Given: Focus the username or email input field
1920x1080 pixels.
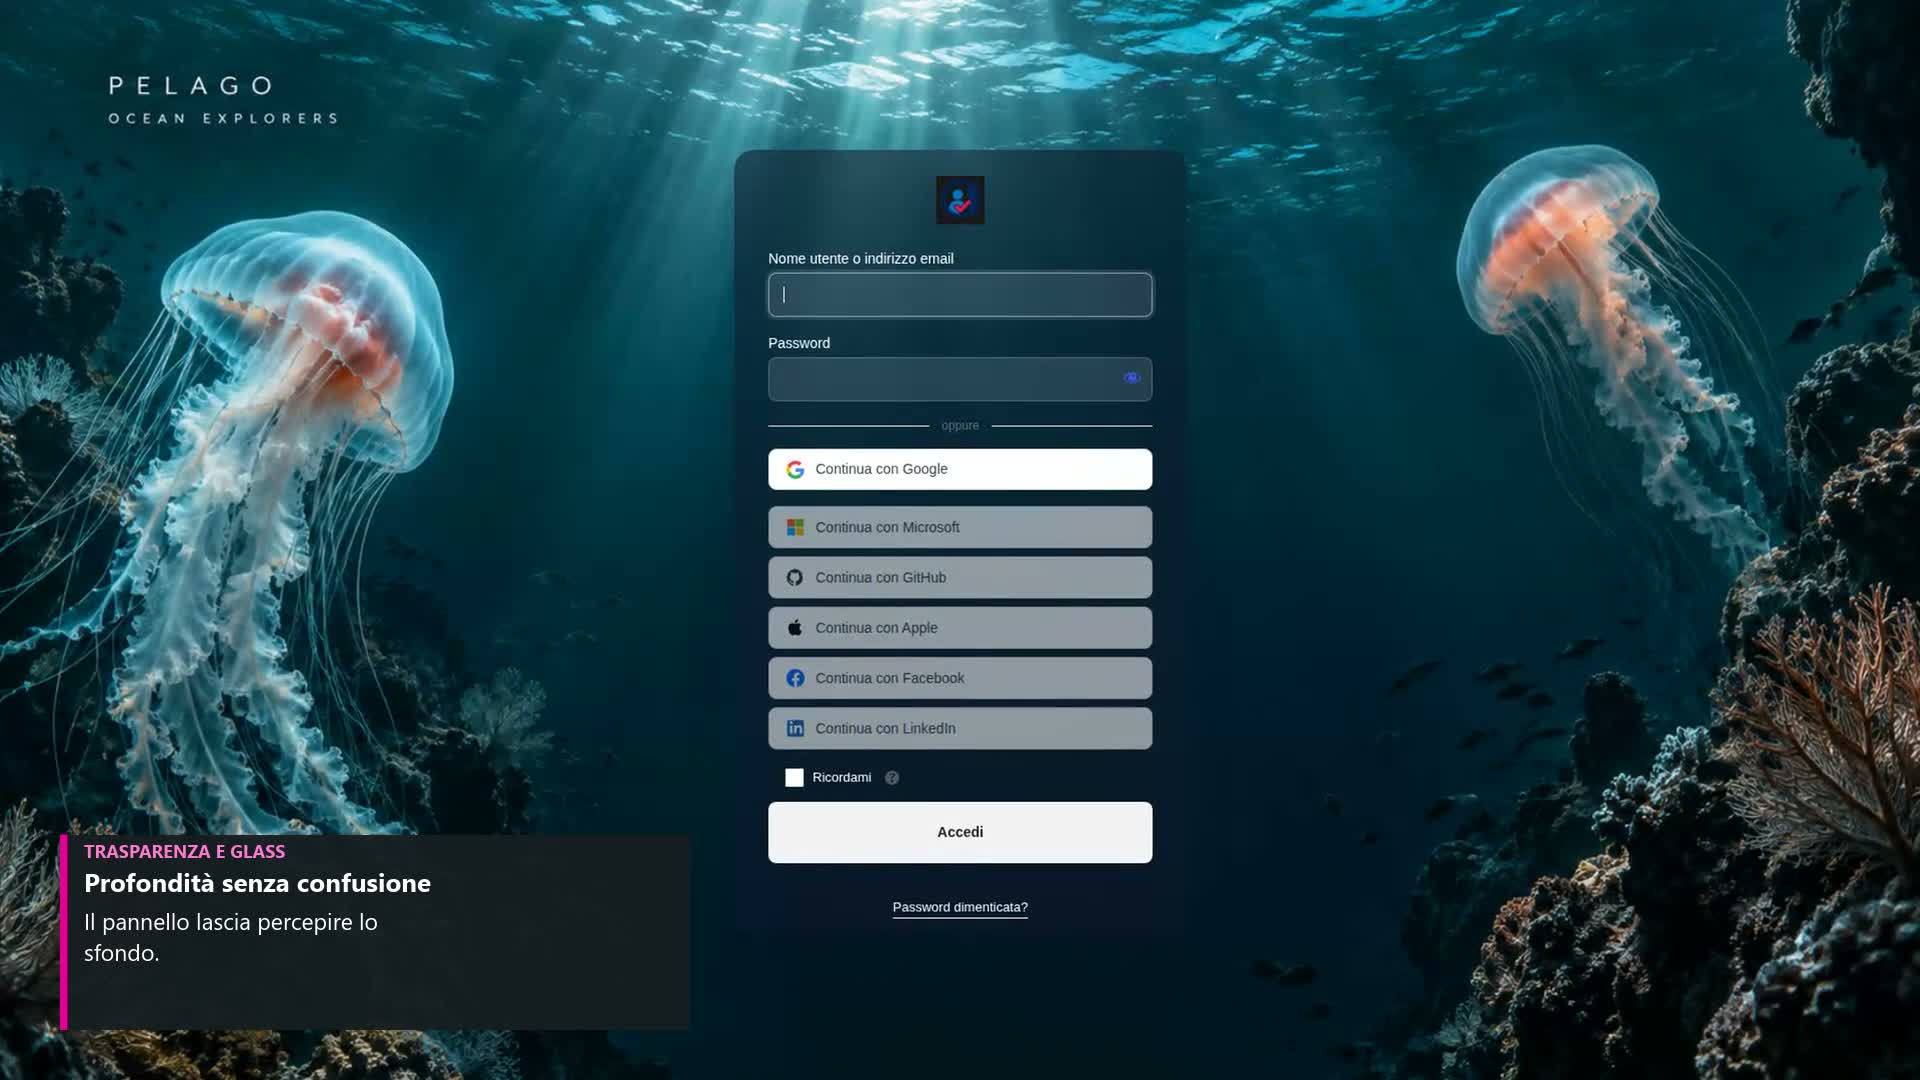Looking at the screenshot, I should click(960, 295).
